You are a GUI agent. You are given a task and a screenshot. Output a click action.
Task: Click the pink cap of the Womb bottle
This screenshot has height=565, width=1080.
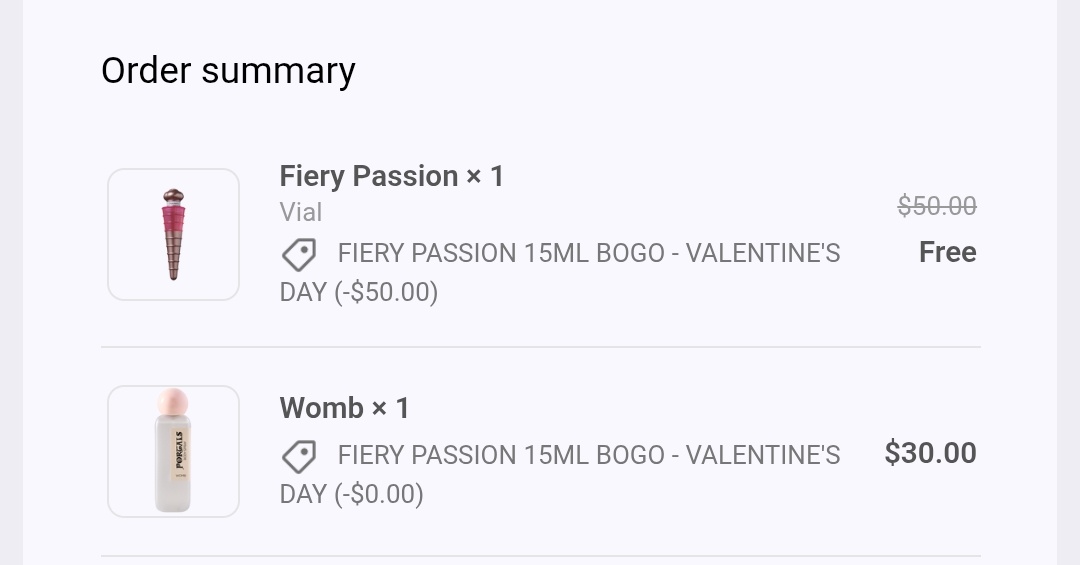[173, 402]
